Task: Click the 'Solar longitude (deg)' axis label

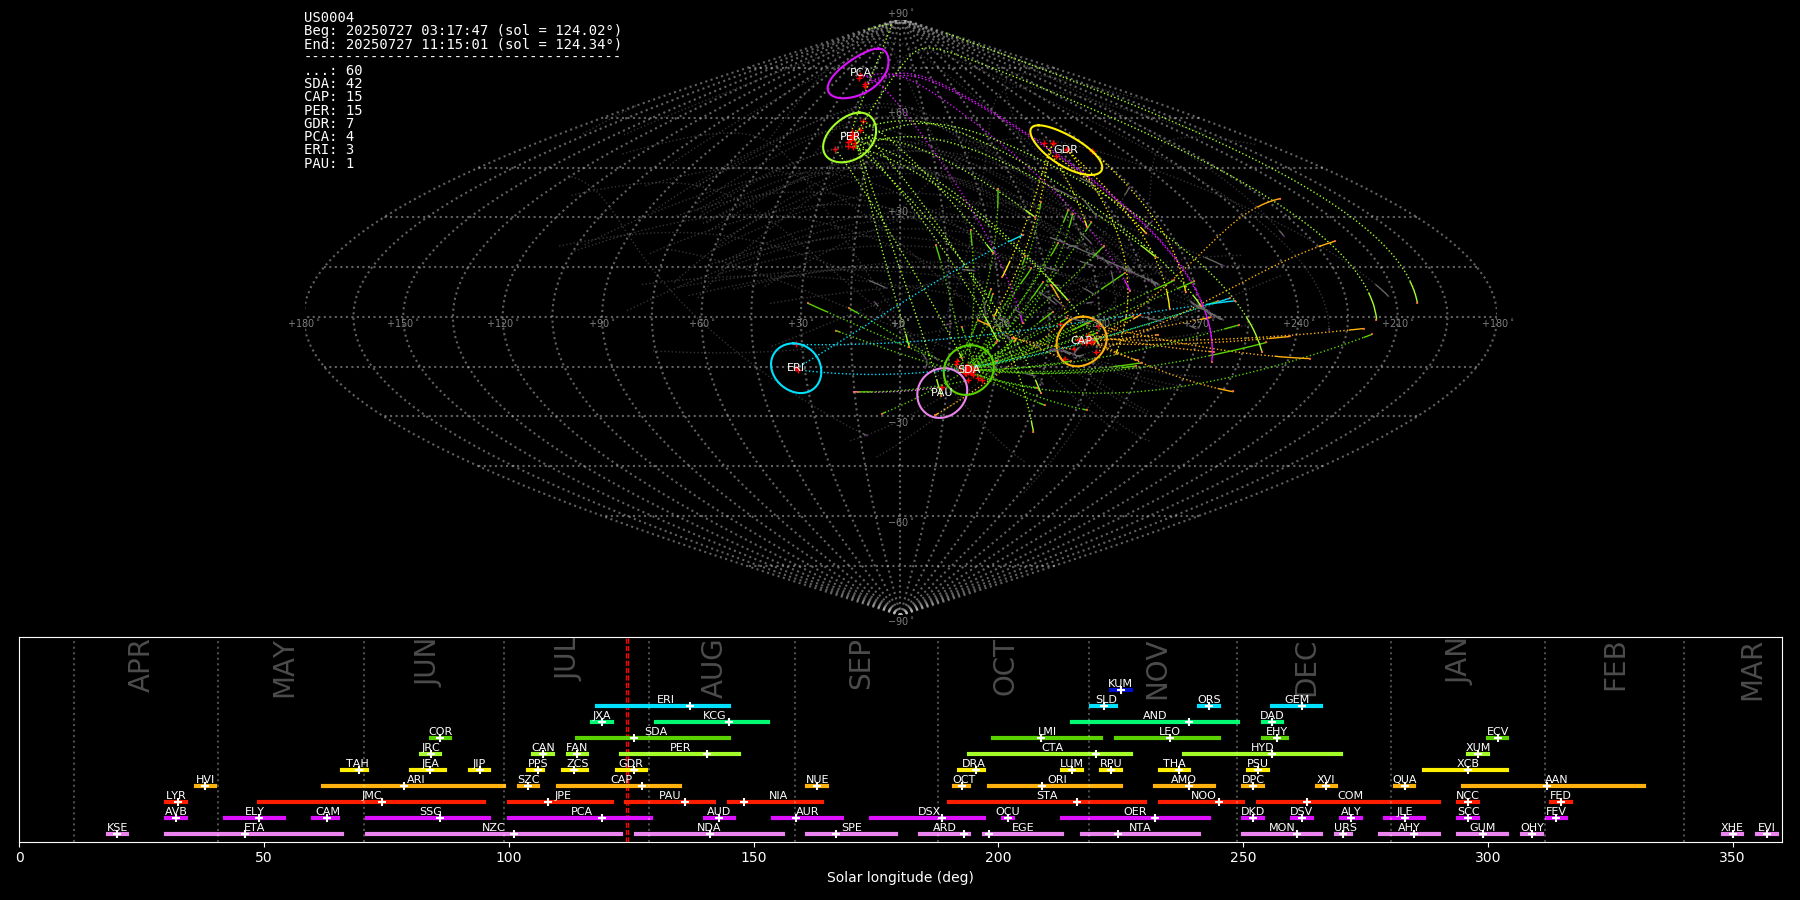Action: pyautogui.click(x=900, y=877)
